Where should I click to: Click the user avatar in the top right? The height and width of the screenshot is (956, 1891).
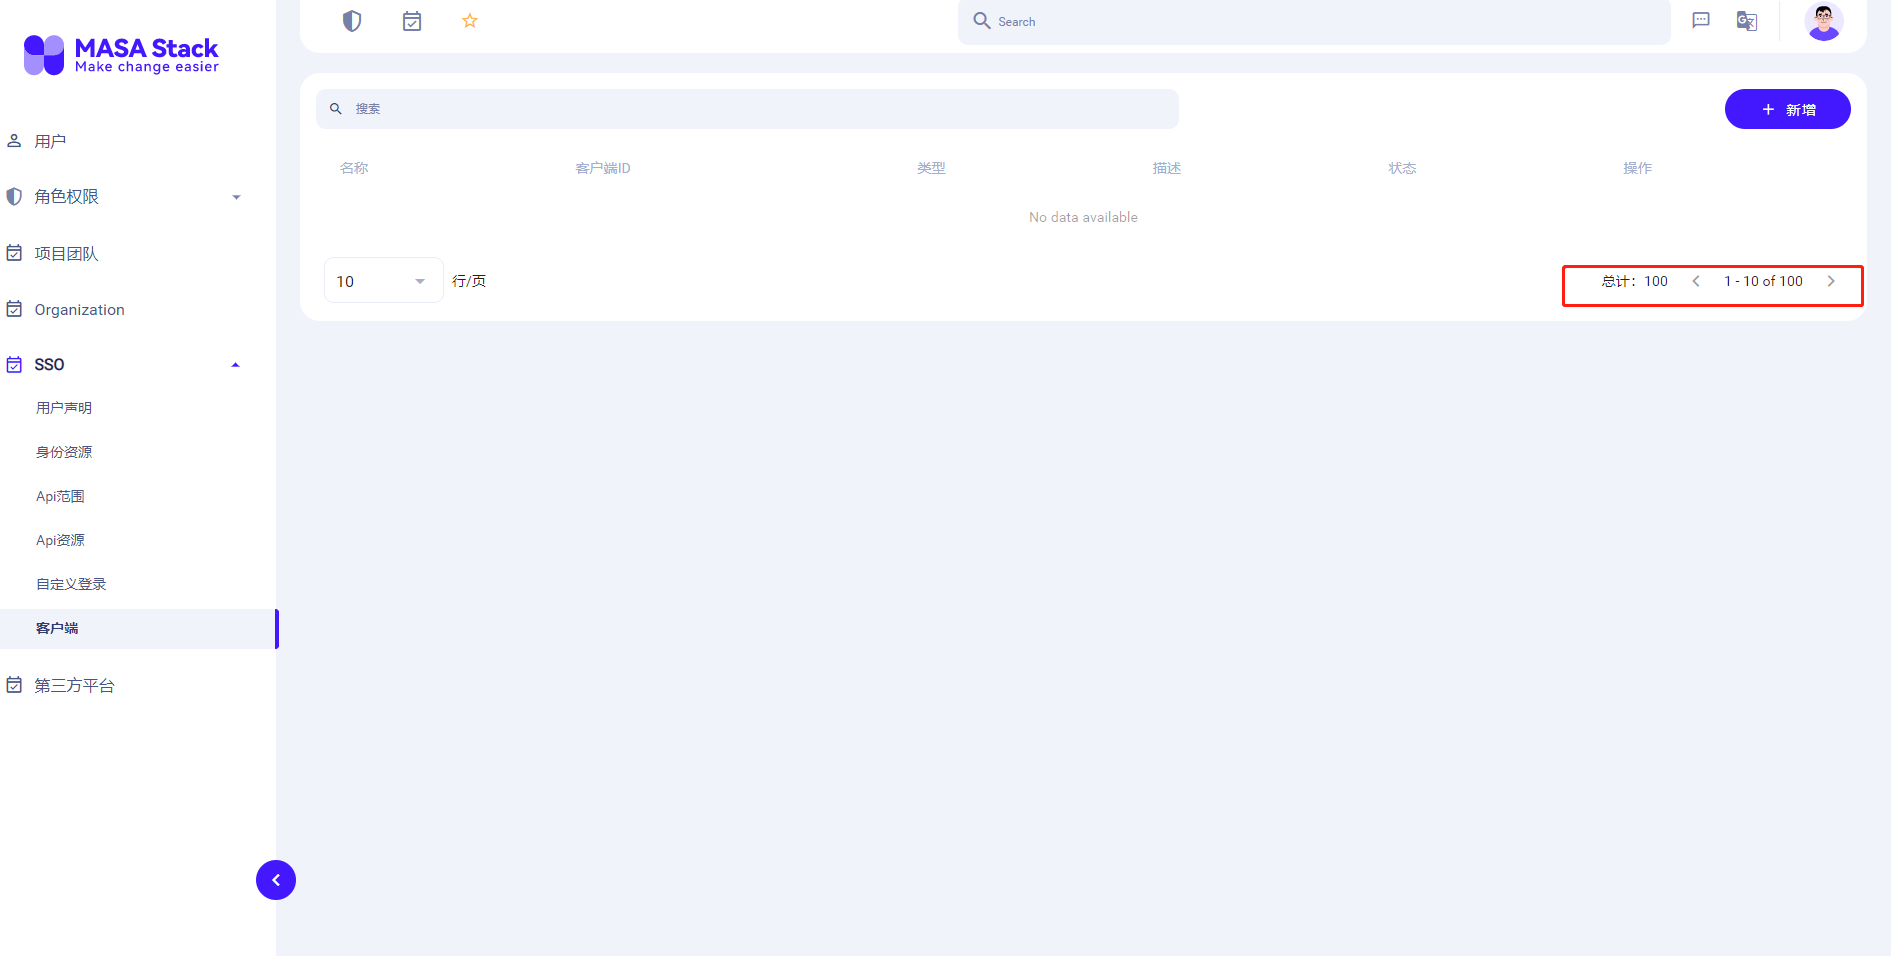tap(1823, 21)
